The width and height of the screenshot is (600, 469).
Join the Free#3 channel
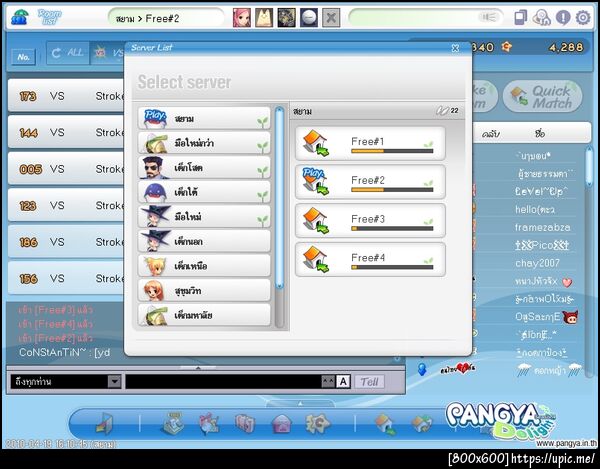click(370, 221)
